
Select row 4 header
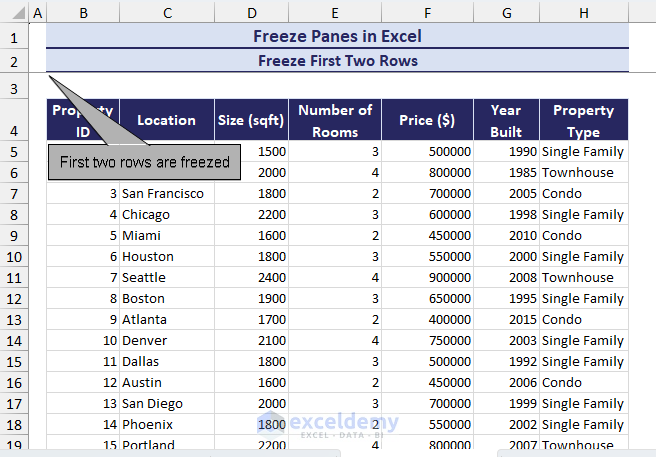point(14,120)
